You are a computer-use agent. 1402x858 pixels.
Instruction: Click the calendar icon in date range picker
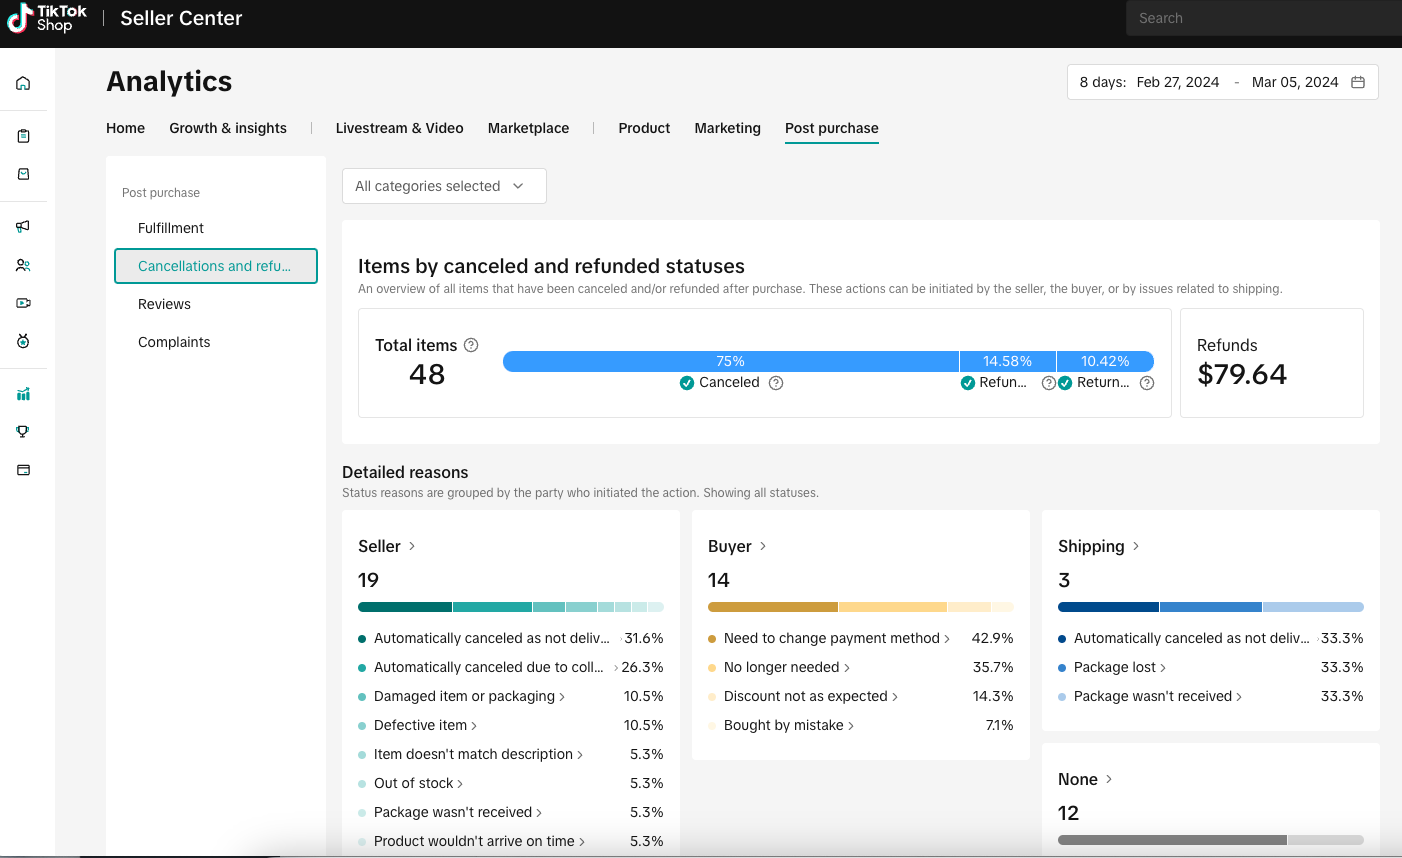pos(1358,82)
